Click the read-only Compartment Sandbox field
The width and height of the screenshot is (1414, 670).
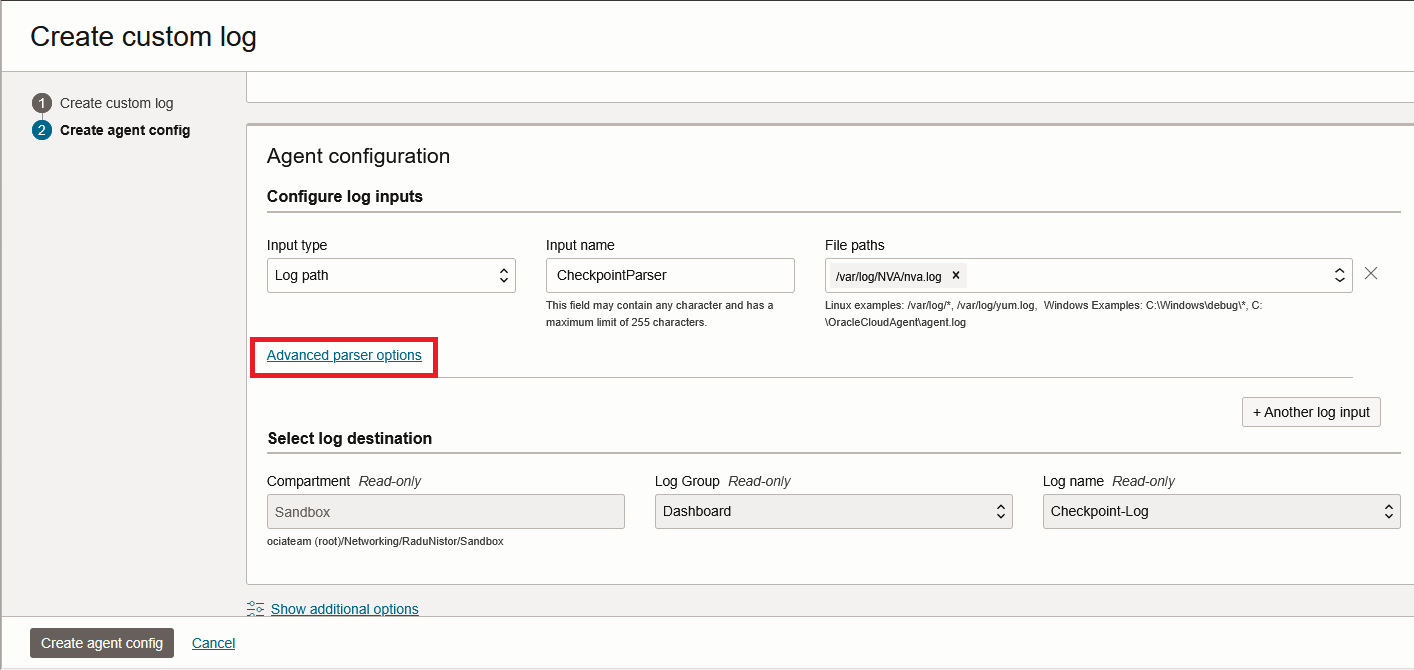(x=445, y=511)
